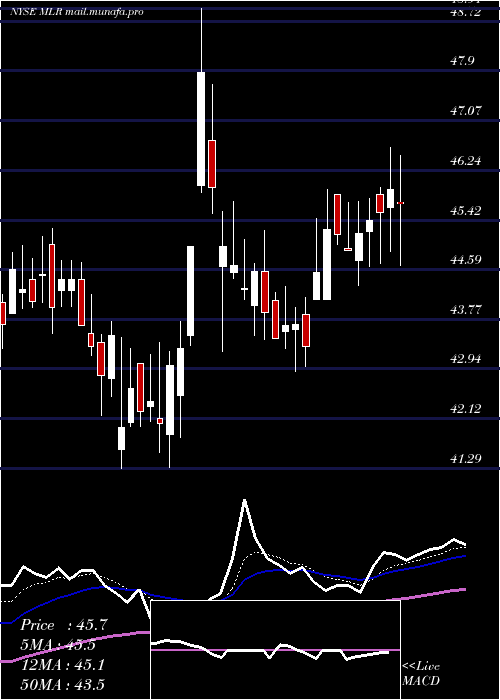Select the 46.24 price axis label
This screenshot has width=500, height=700.
point(467,160)
